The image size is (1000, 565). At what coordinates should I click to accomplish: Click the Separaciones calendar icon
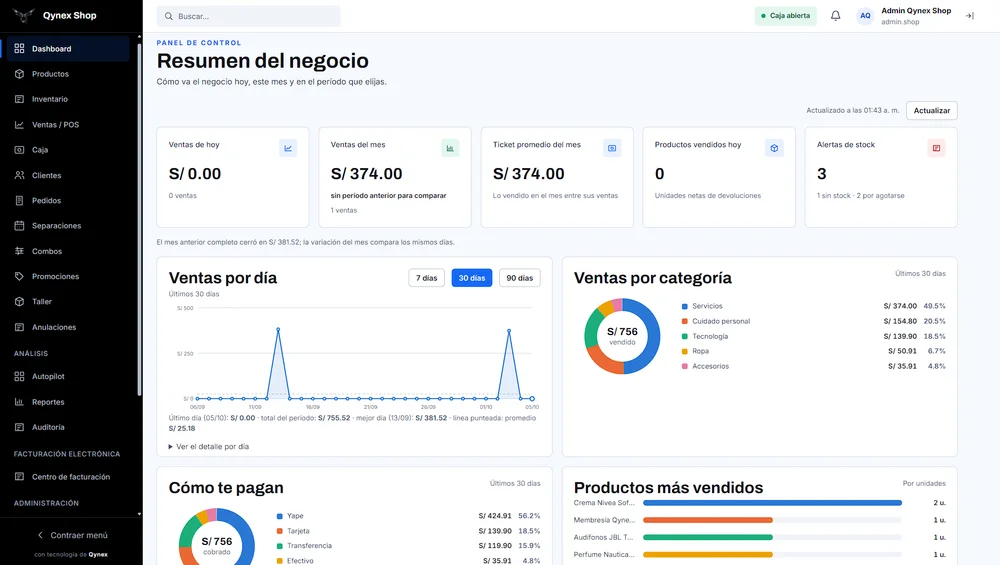pos(19,226)
